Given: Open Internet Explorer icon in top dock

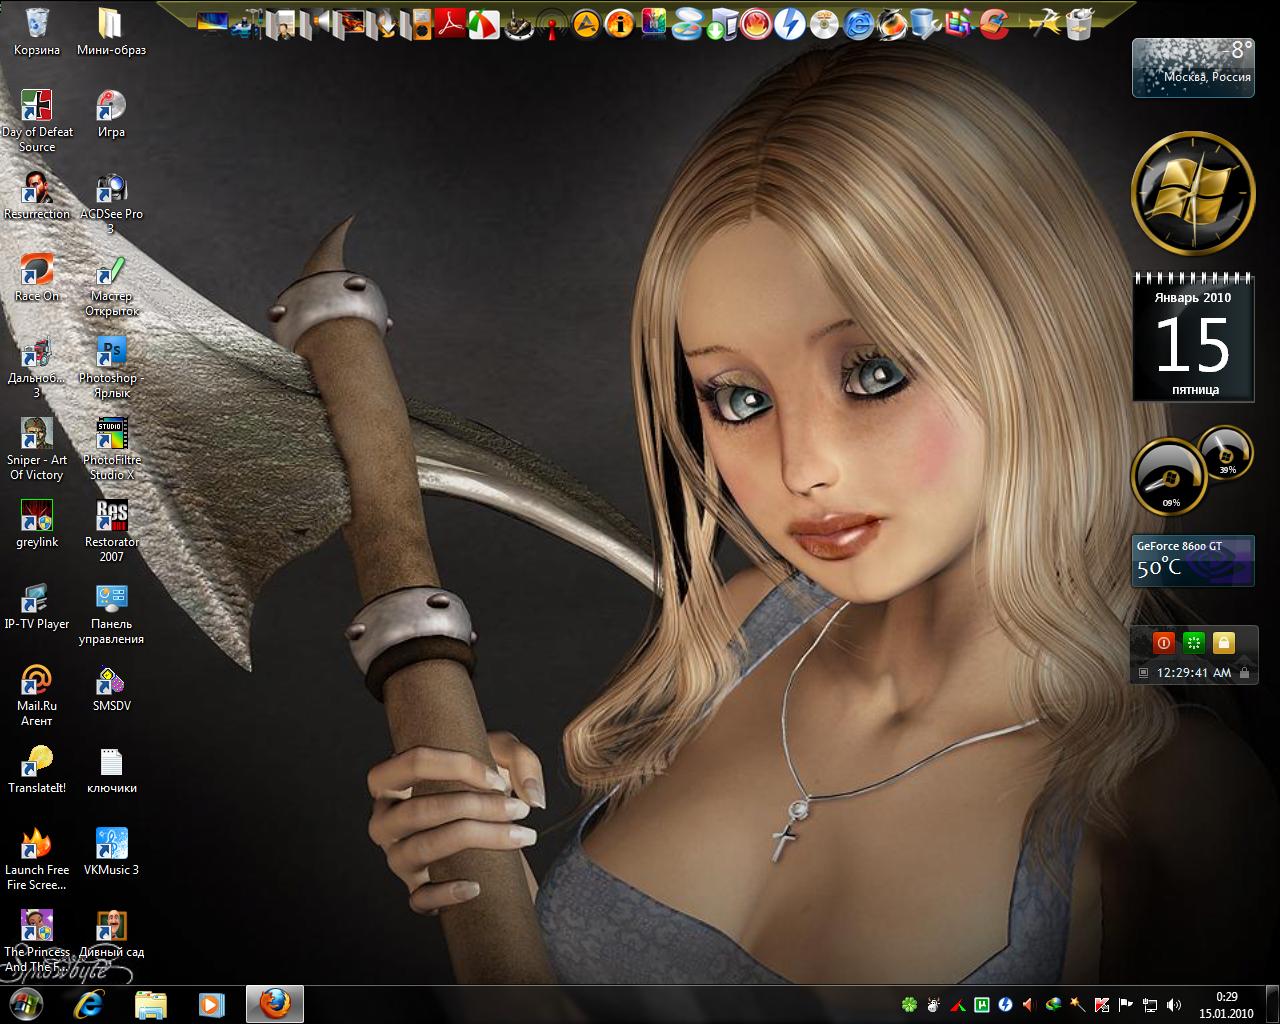Looking at the screenshot, I should 857,23.
